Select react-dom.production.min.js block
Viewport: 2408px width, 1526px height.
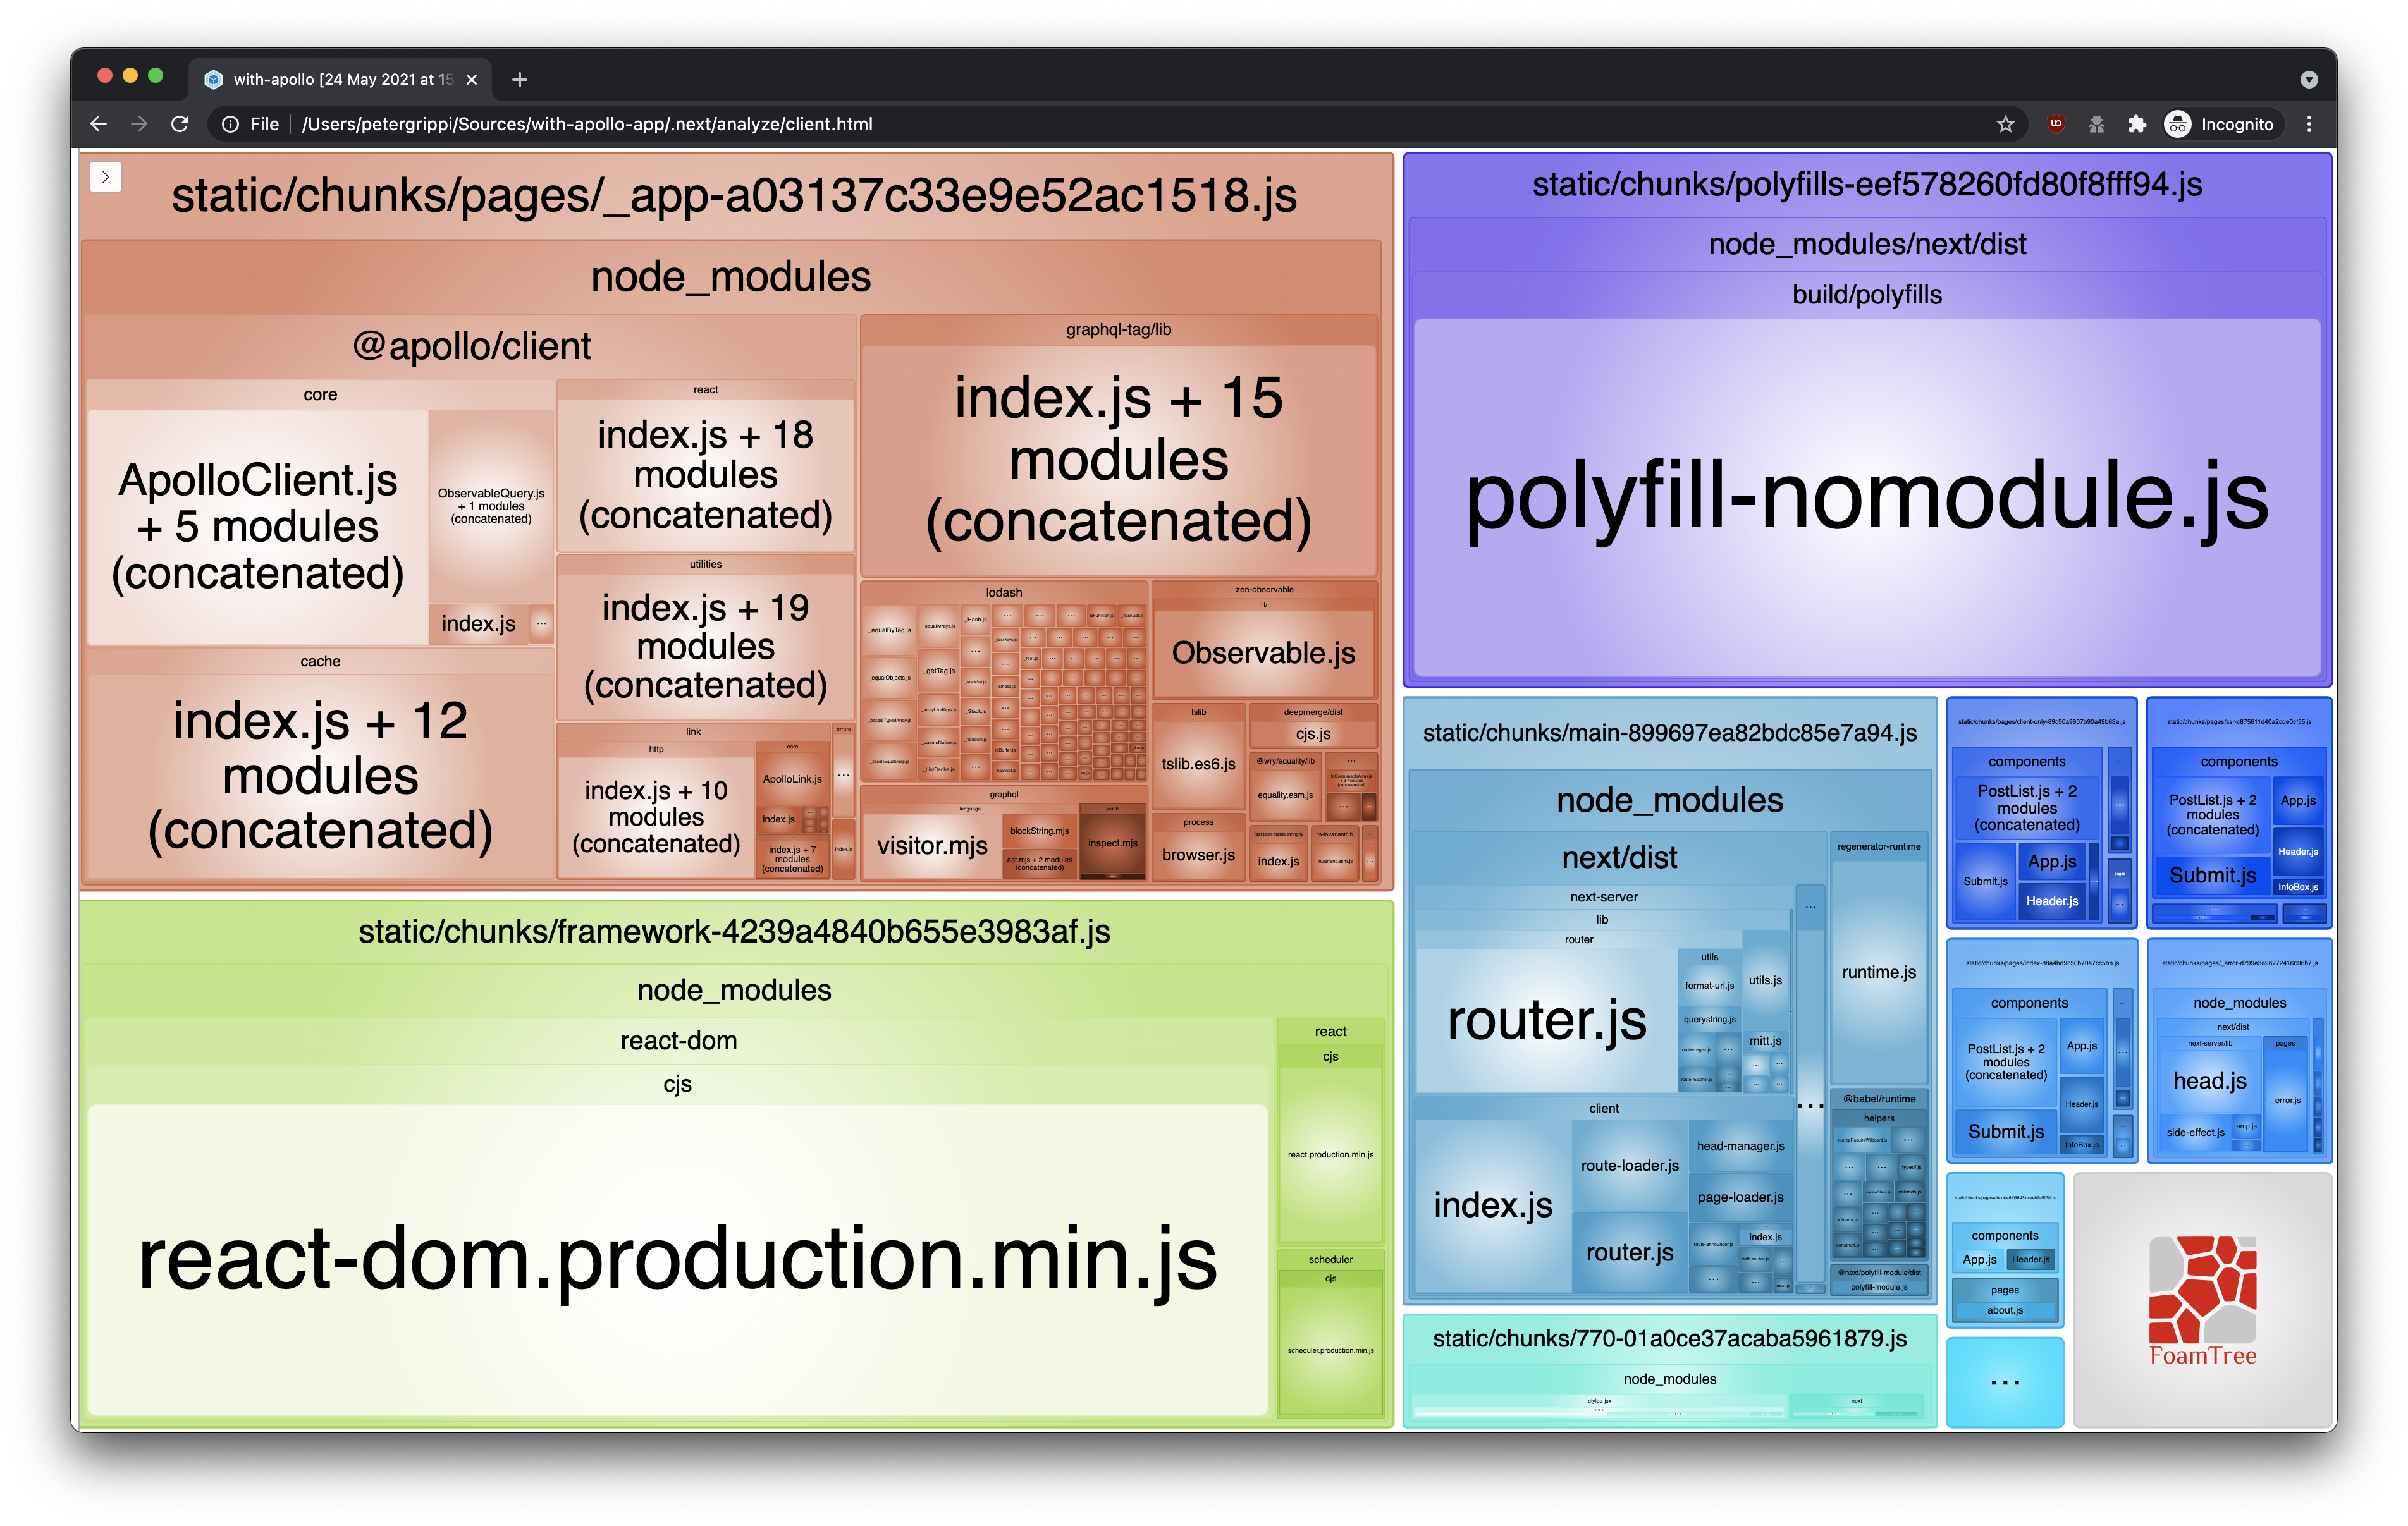coord(678,1259)
